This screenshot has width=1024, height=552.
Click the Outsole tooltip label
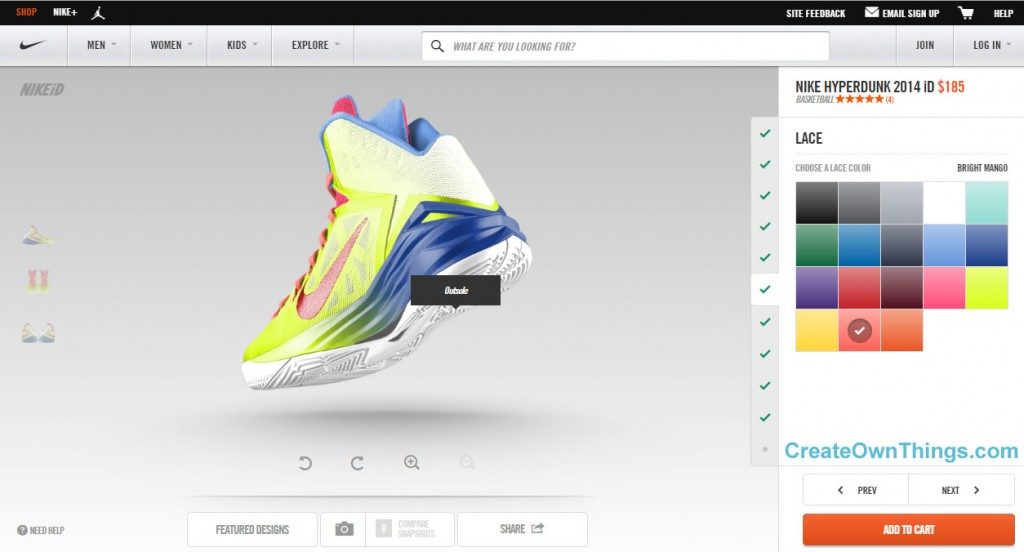click(x=456, y=290)
